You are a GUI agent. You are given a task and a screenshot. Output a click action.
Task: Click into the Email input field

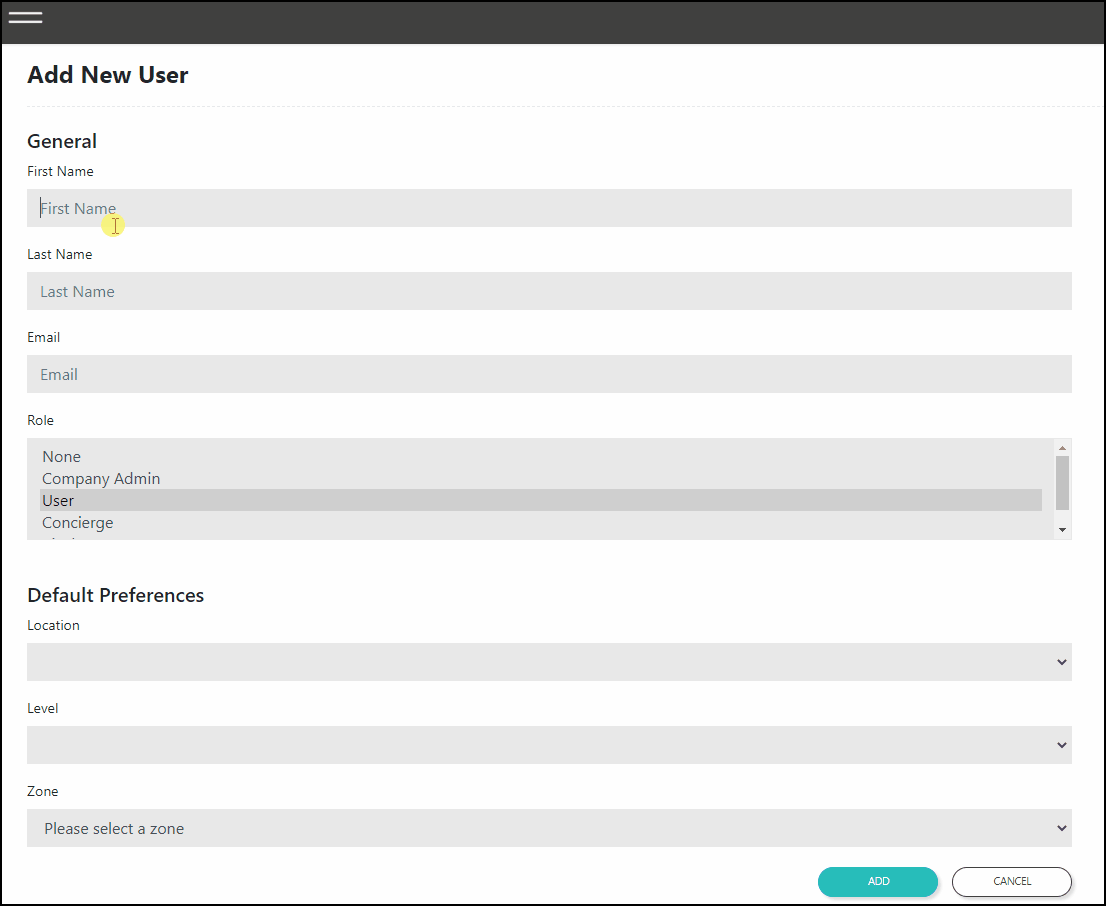[549, 374]
